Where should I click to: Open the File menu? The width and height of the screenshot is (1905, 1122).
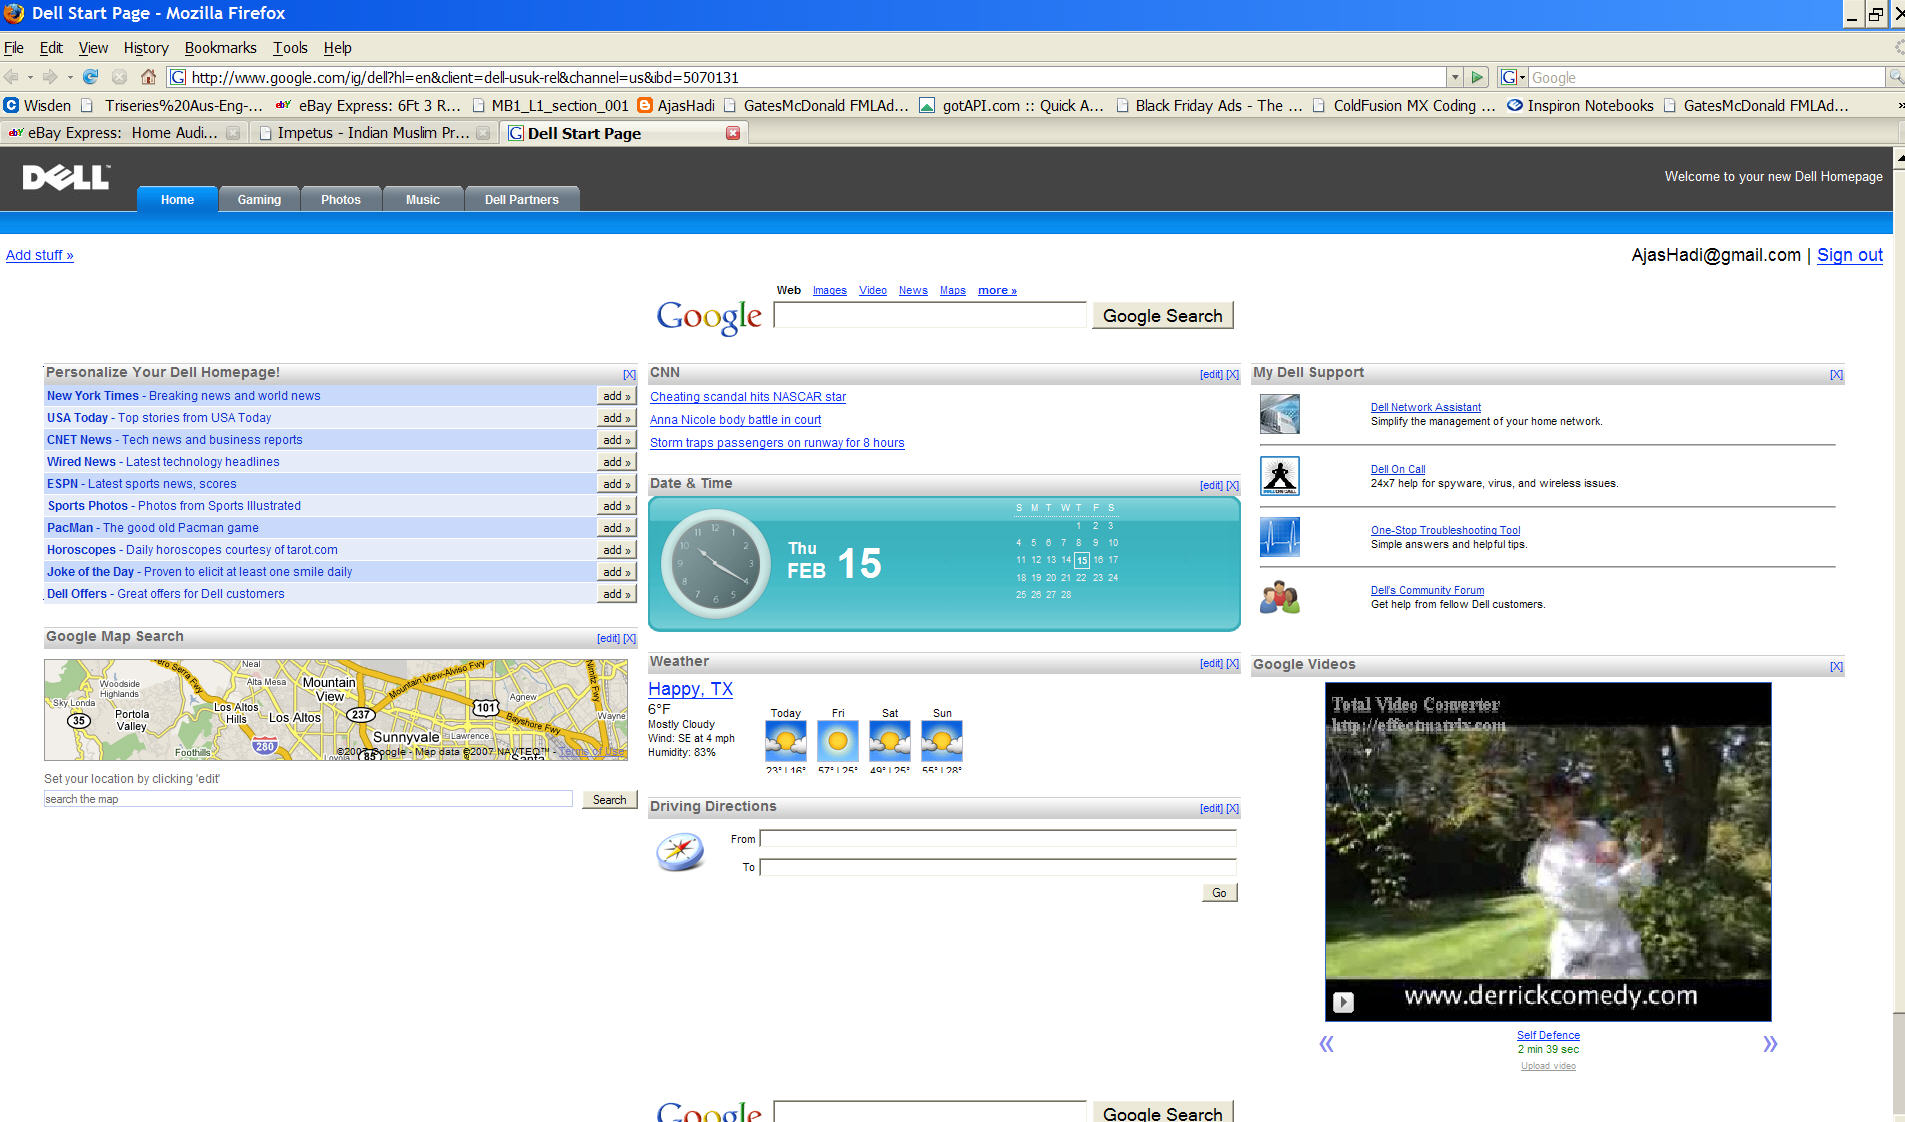[14, 47]
